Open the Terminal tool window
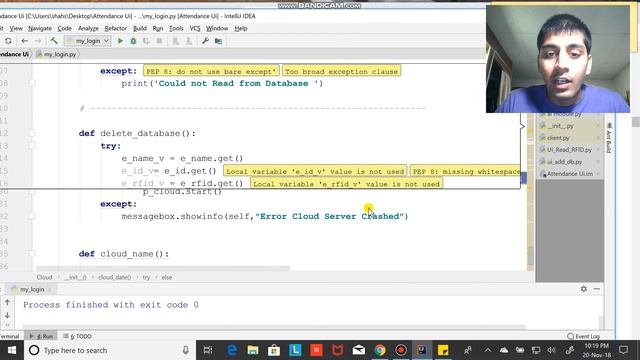The width and height of the screenshot is (640, 360). tap(10, 336)
